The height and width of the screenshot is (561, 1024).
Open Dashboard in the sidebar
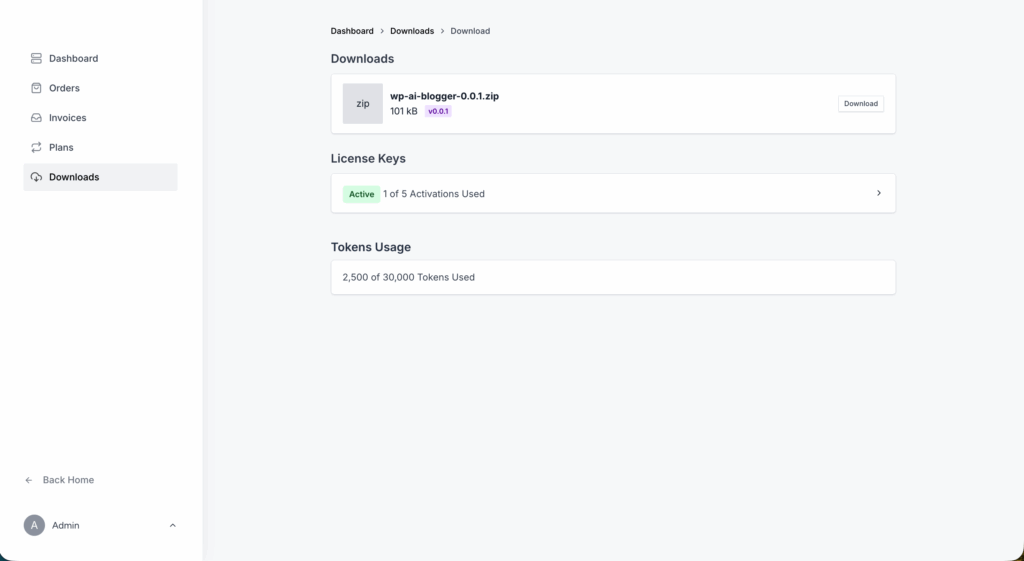coord(101,59)
